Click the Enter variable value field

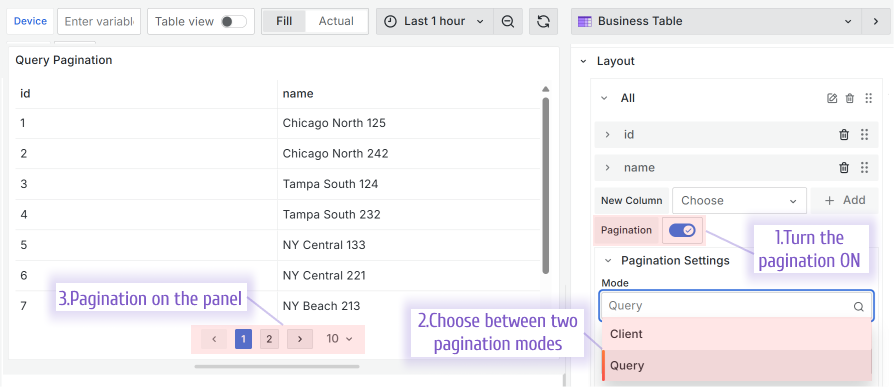(x=99, y=22)
